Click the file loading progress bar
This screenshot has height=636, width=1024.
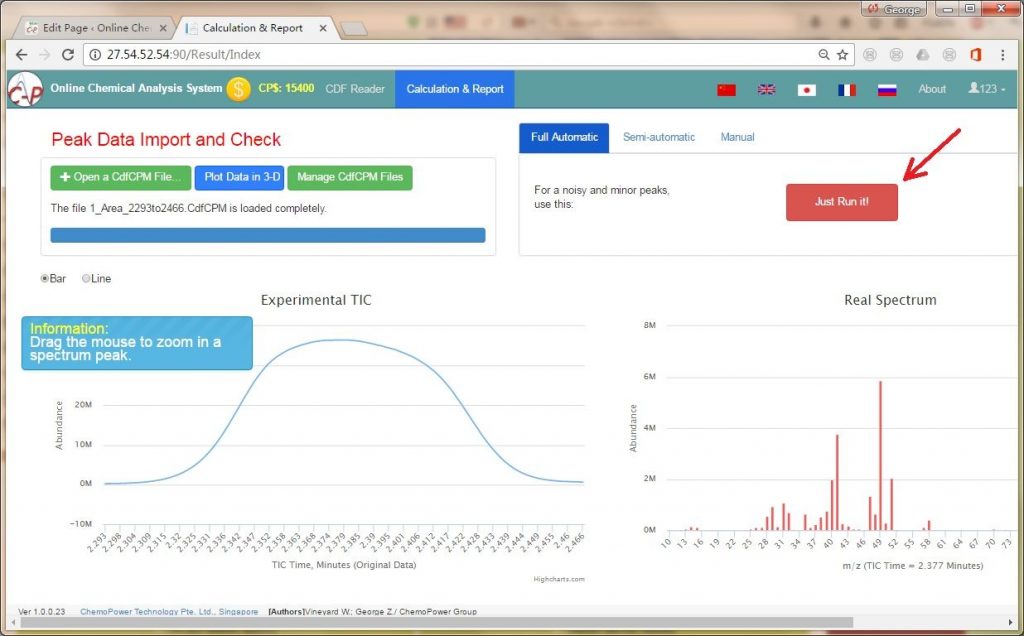267,235
